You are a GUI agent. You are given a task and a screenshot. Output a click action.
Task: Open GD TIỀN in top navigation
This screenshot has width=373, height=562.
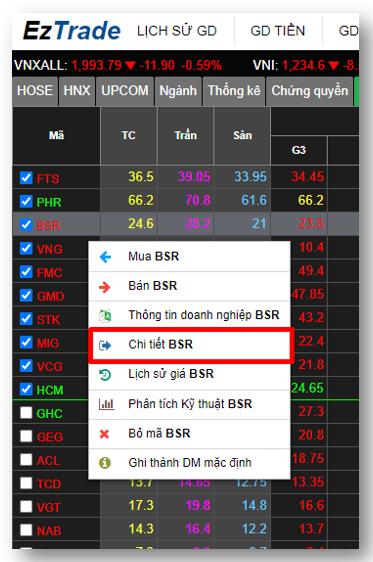(278, 31)
